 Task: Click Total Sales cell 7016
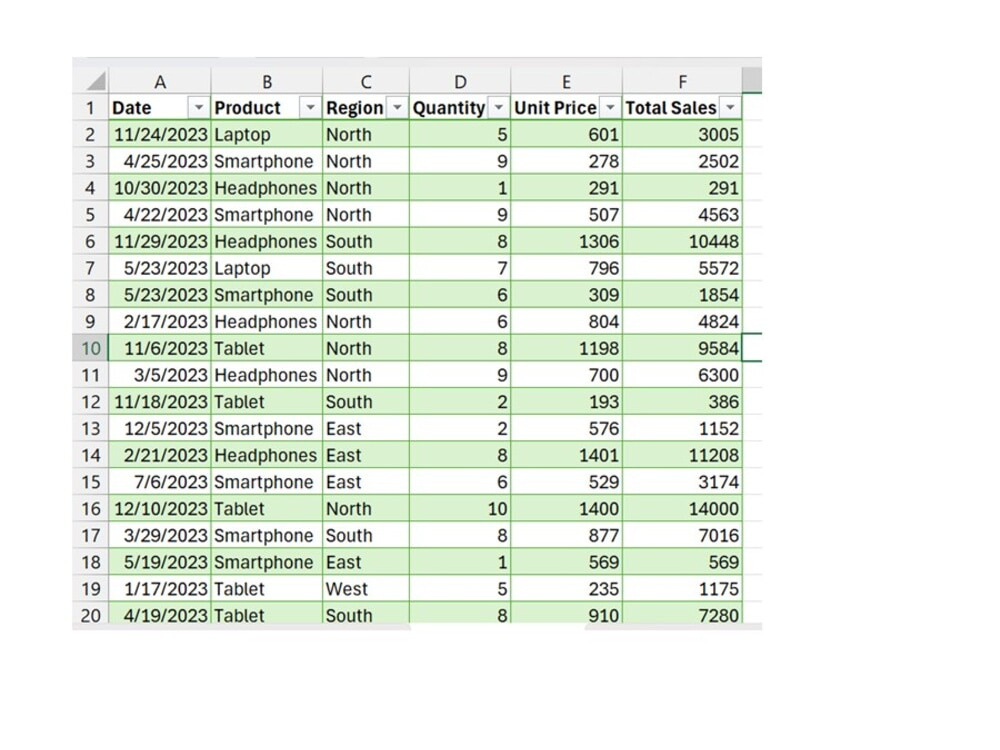coord(682,536)
